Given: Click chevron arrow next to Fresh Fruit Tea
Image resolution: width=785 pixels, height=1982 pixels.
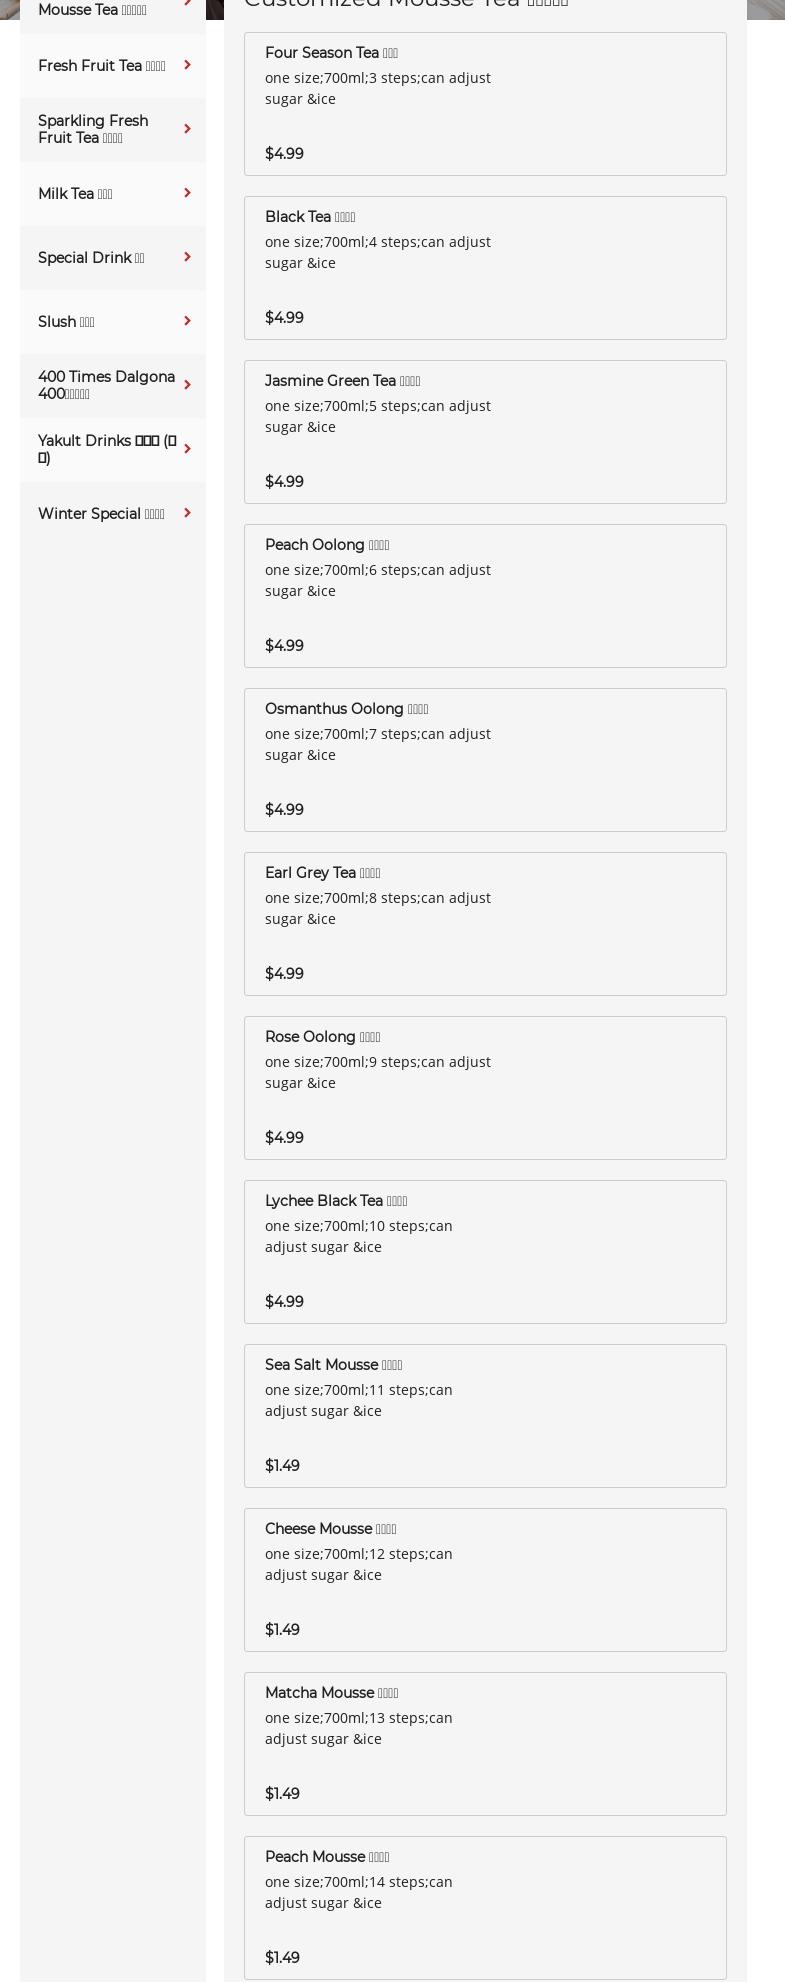Looking at the screenshot, I should tap(187, 65).
